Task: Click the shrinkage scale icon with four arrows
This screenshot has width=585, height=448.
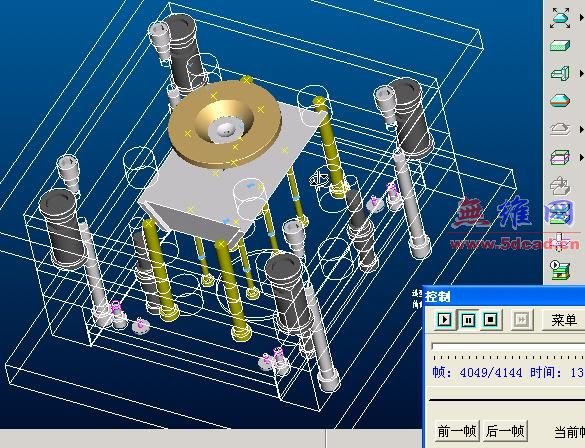Action: pyautogui.click(x=560, y=18)
